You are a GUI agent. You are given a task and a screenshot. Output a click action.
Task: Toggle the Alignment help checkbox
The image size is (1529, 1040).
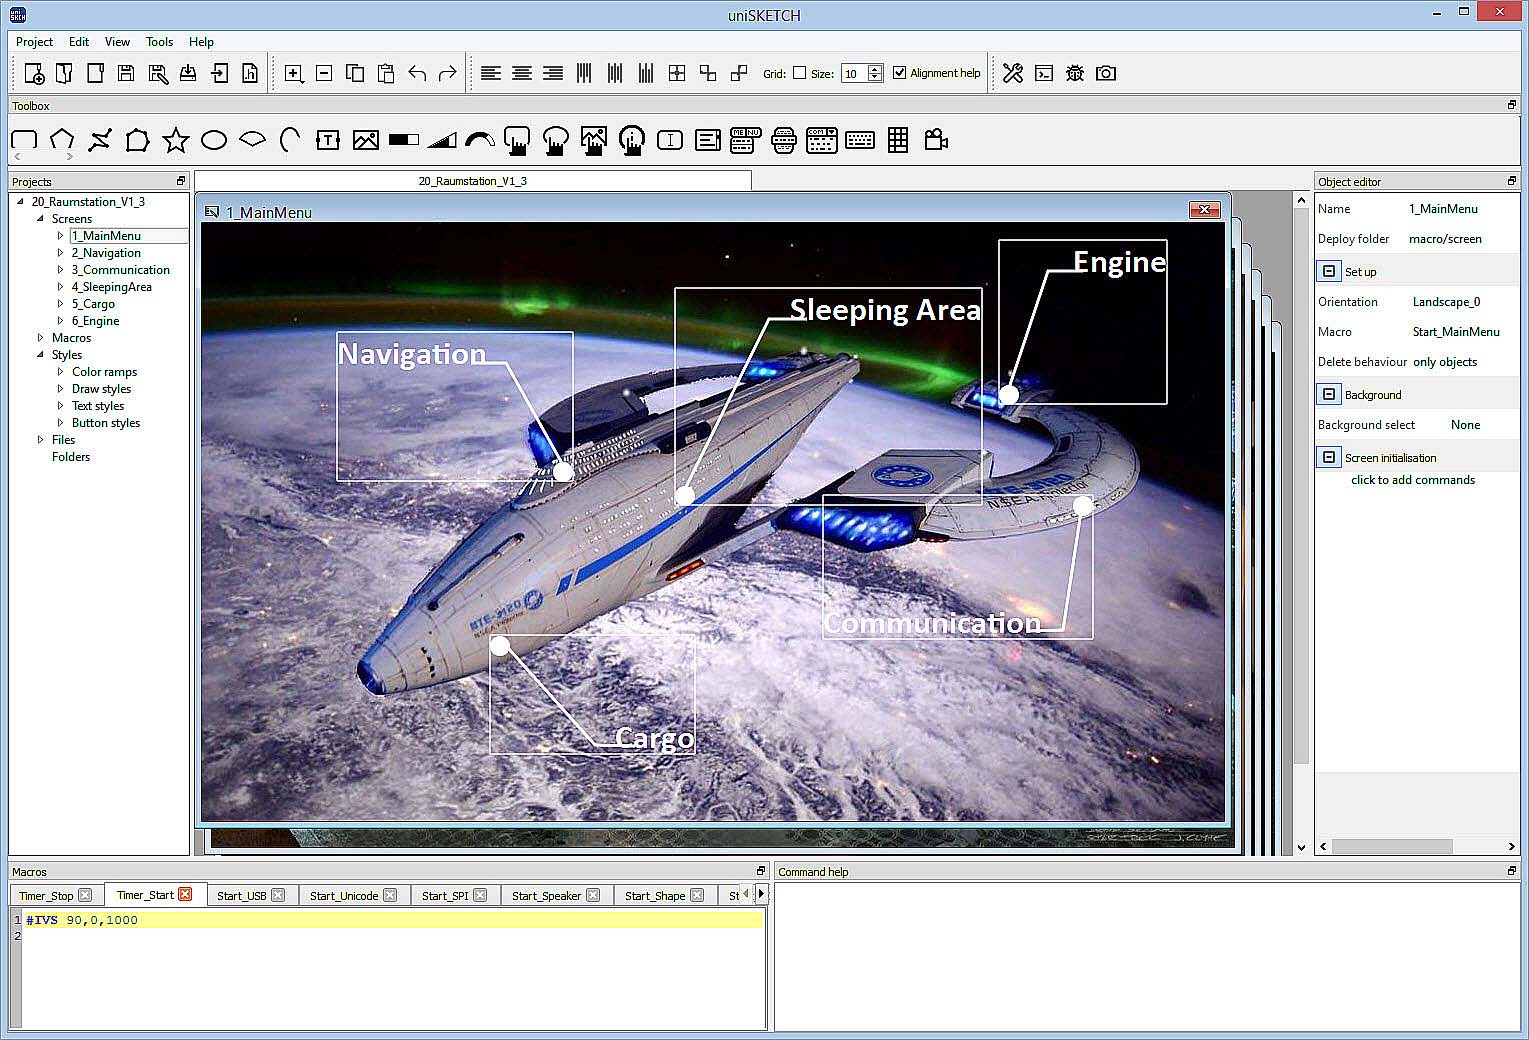click(x=899, y=73)
